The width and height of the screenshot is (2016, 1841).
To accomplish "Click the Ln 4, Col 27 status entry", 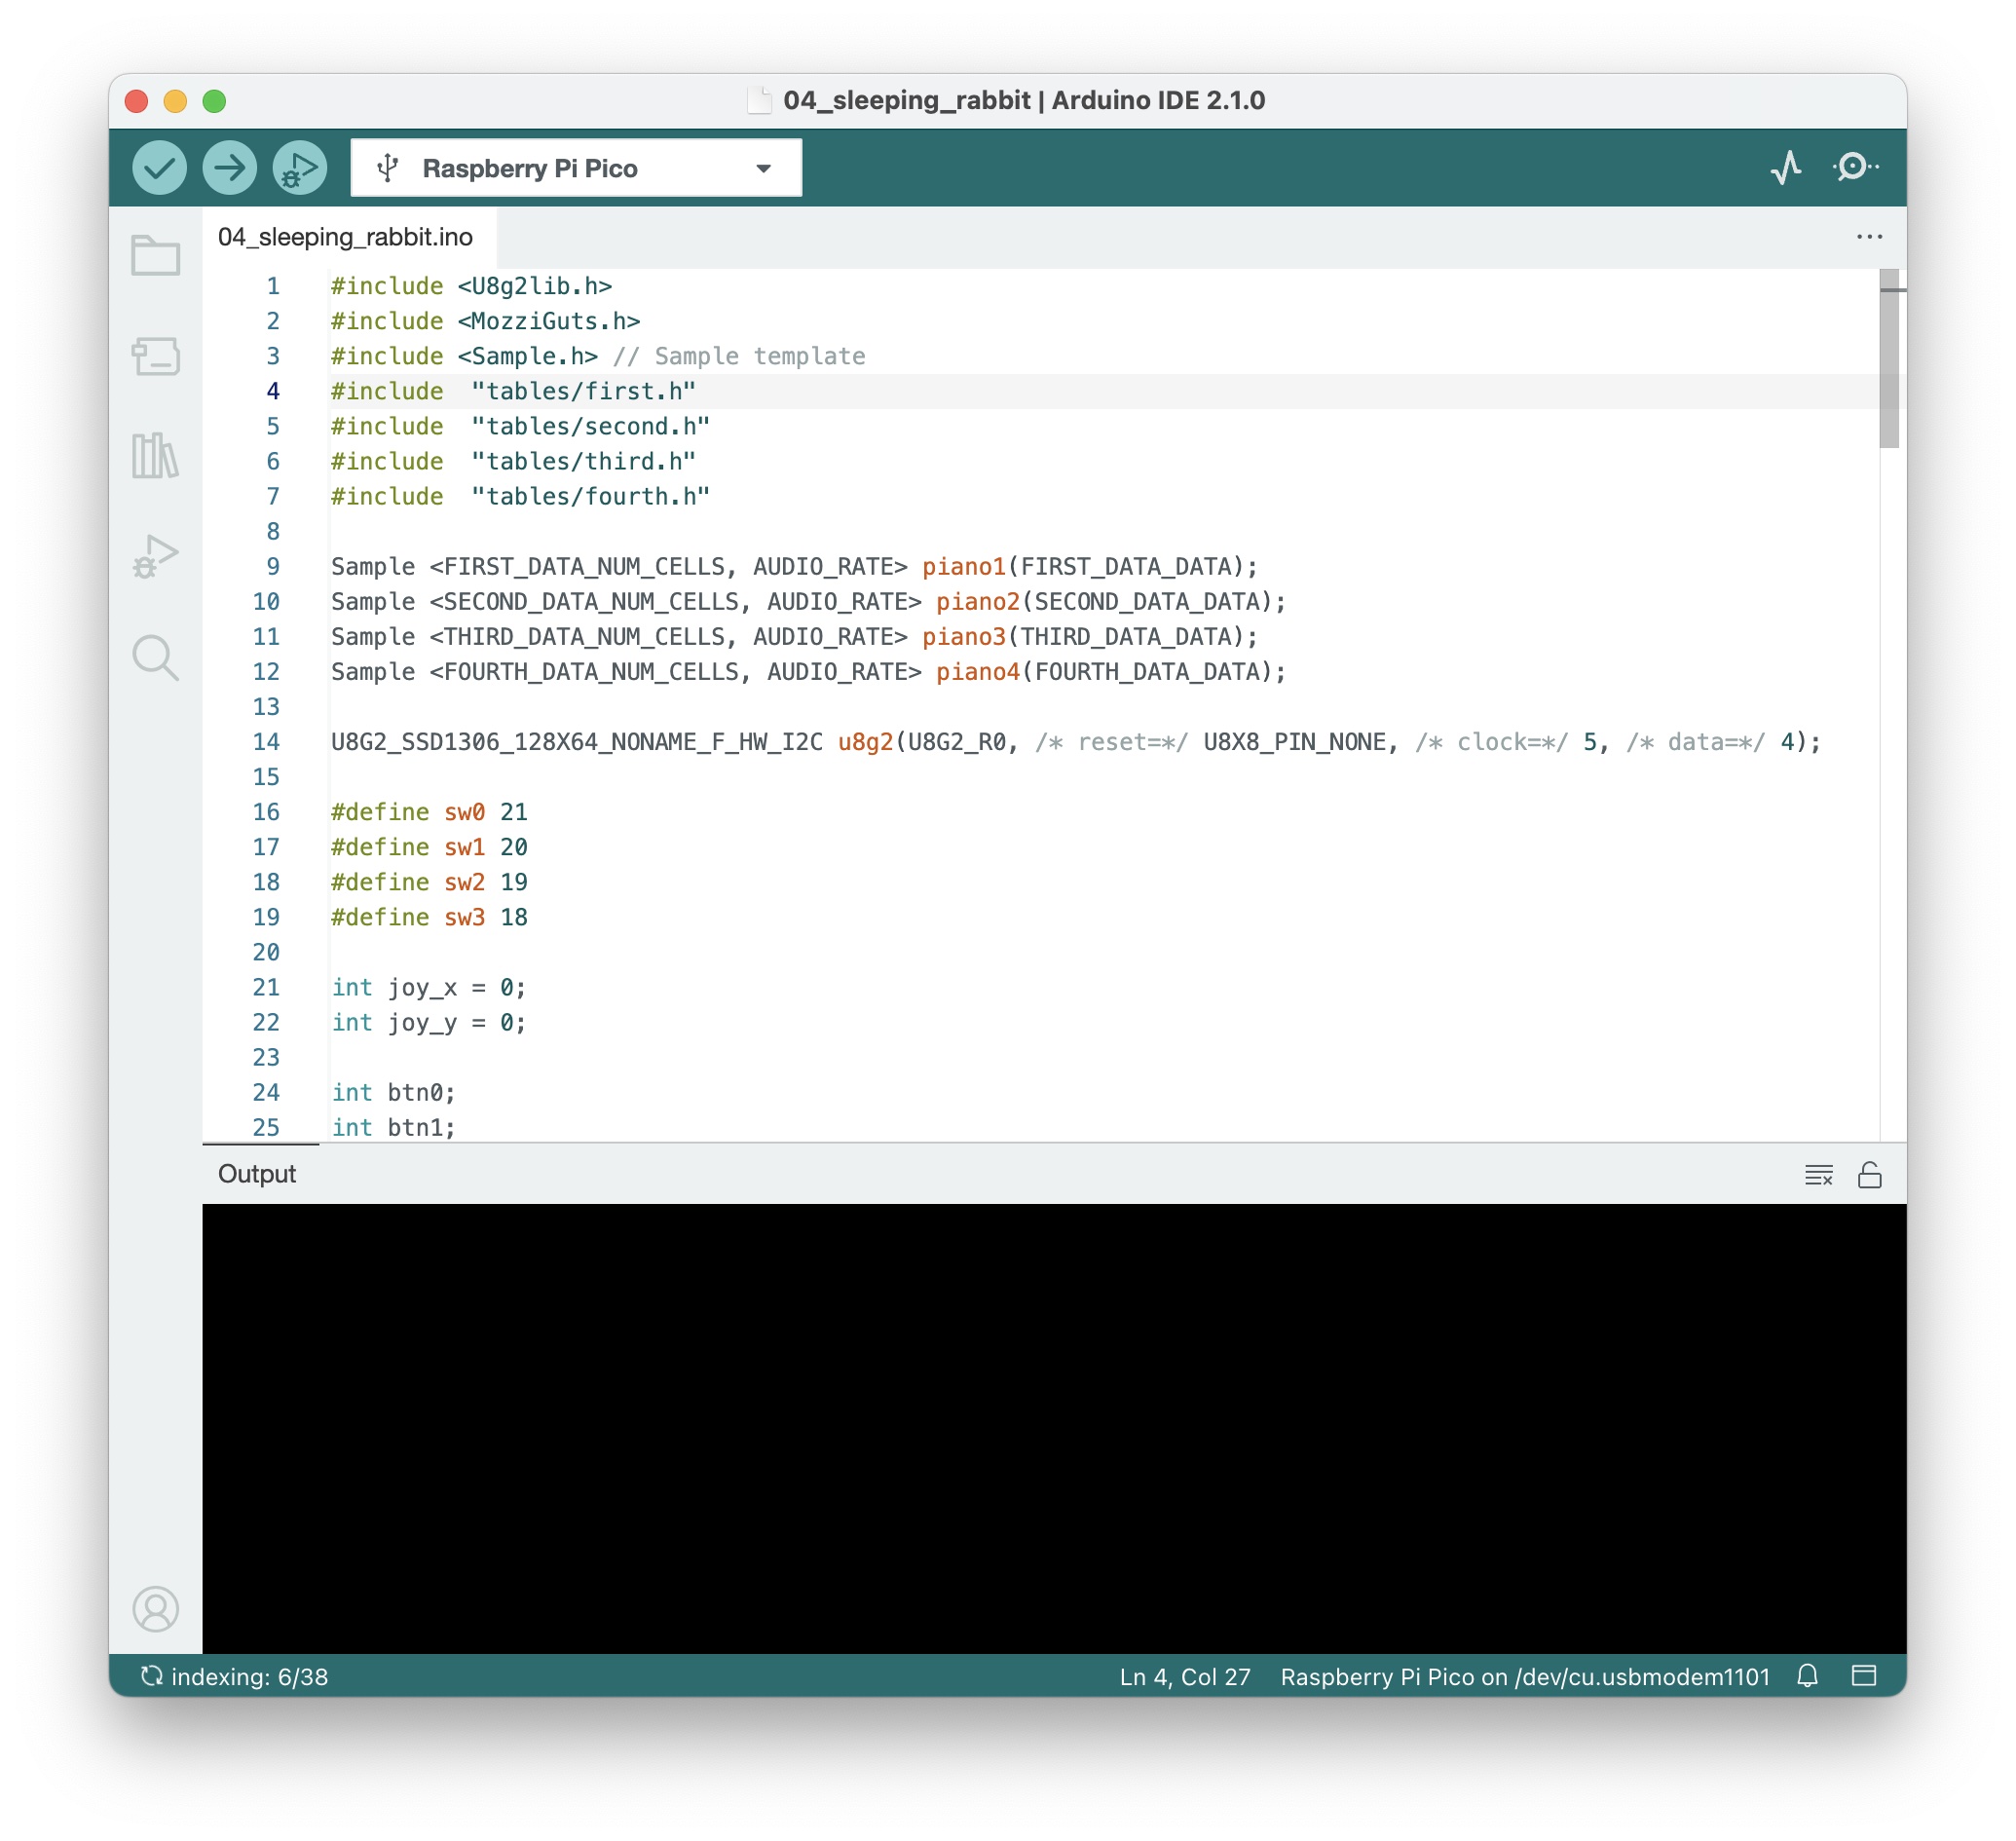I will point(1185,1677).
